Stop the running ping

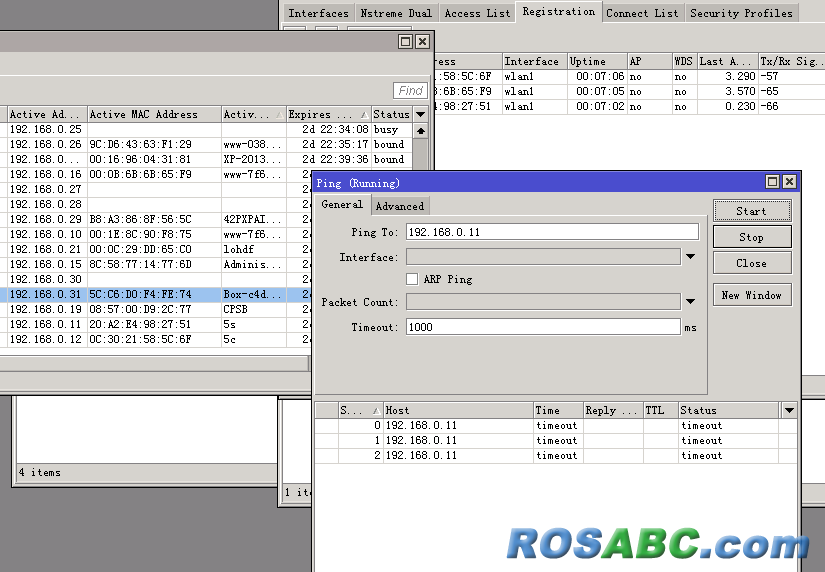752,237
